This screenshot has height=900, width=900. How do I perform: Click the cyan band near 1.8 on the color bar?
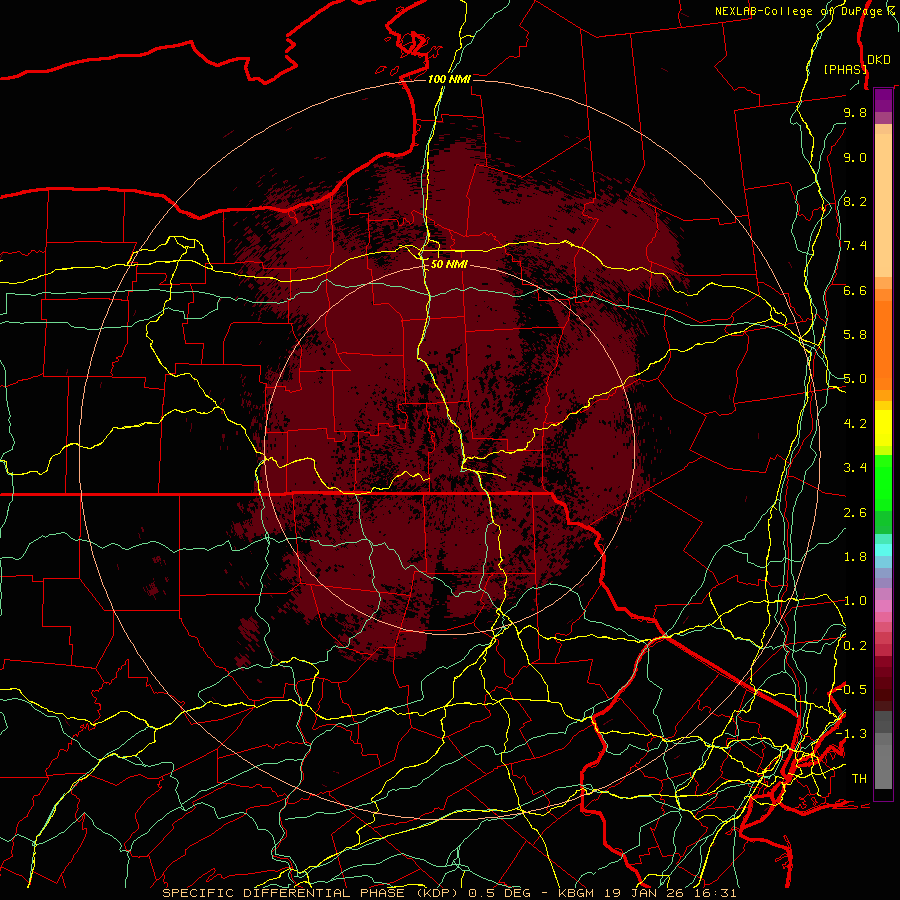[883, 550]
